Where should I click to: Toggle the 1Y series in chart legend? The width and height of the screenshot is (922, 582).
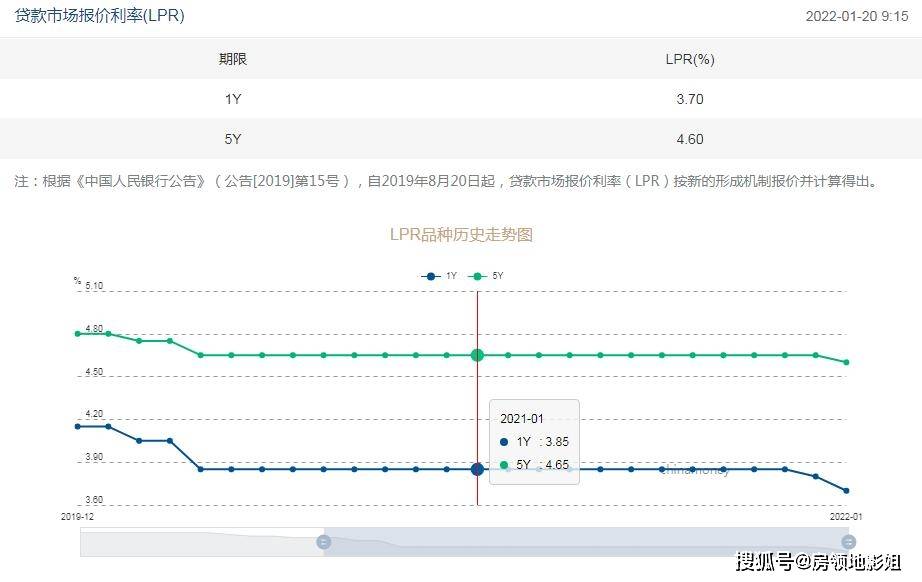point(439,275)
